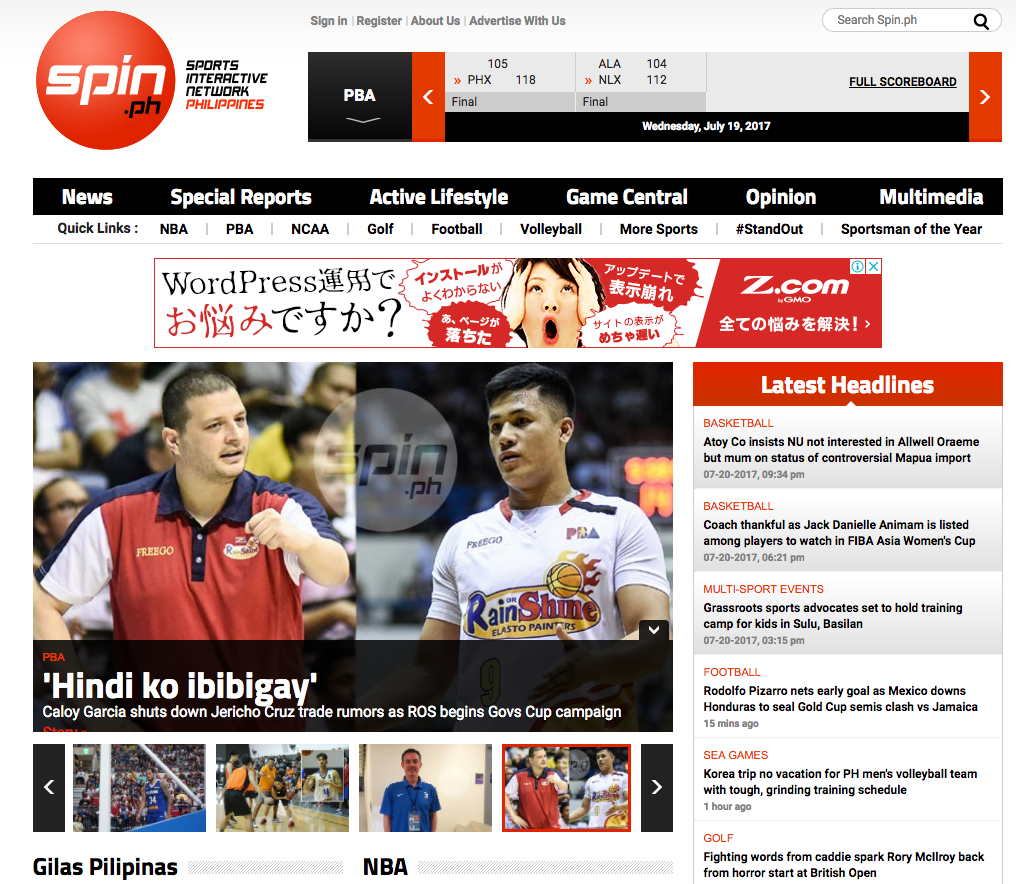The image size is (1016, 884).
Task: Select More Sports quick link
Action: click(x=658, y=229)
